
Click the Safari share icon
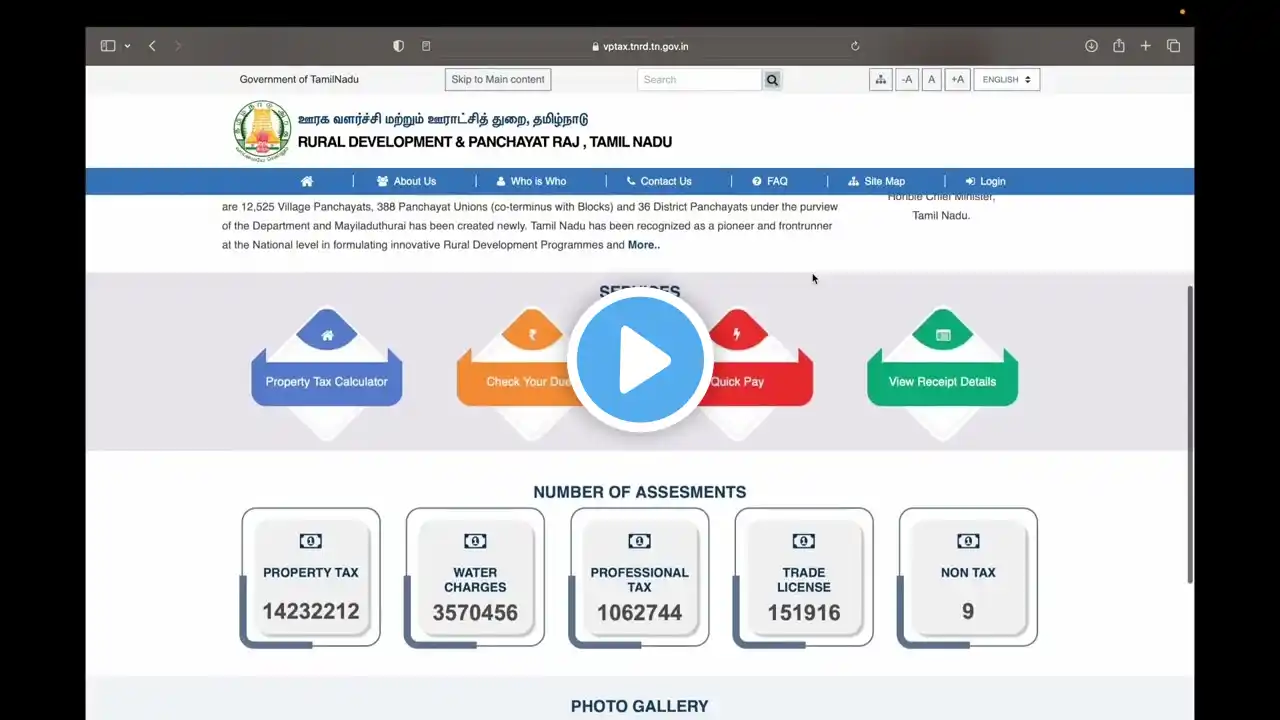click(x=1119, y=46)
